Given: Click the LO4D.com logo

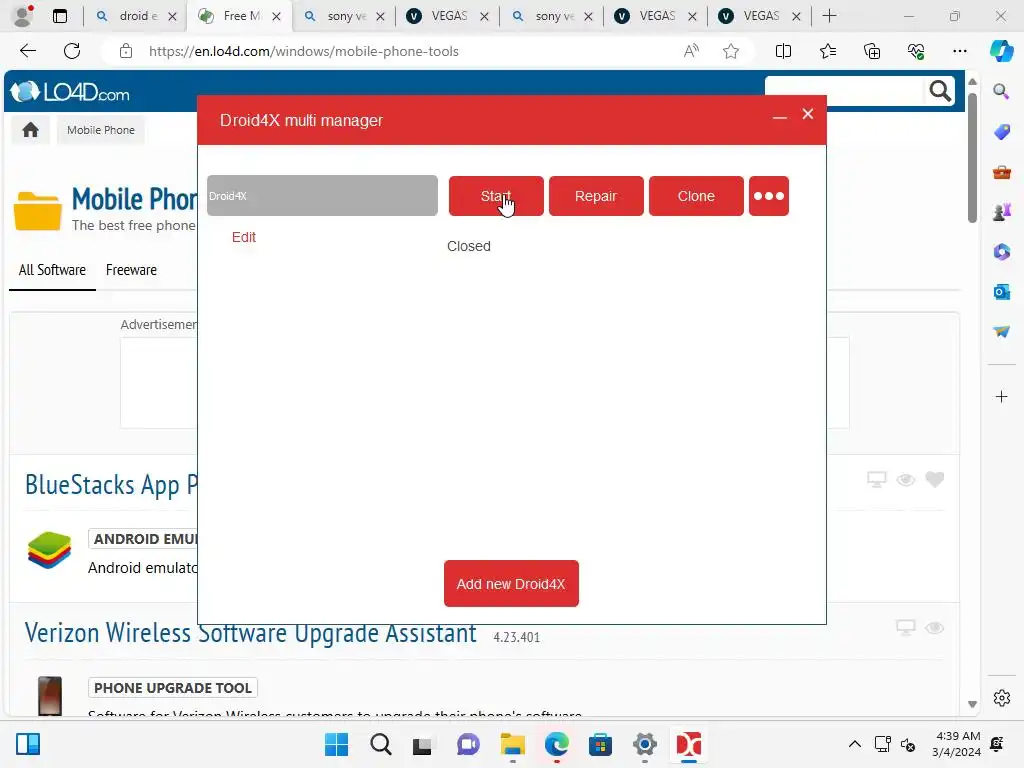Looking at the screenshot, I should click(x=71, y=92).
